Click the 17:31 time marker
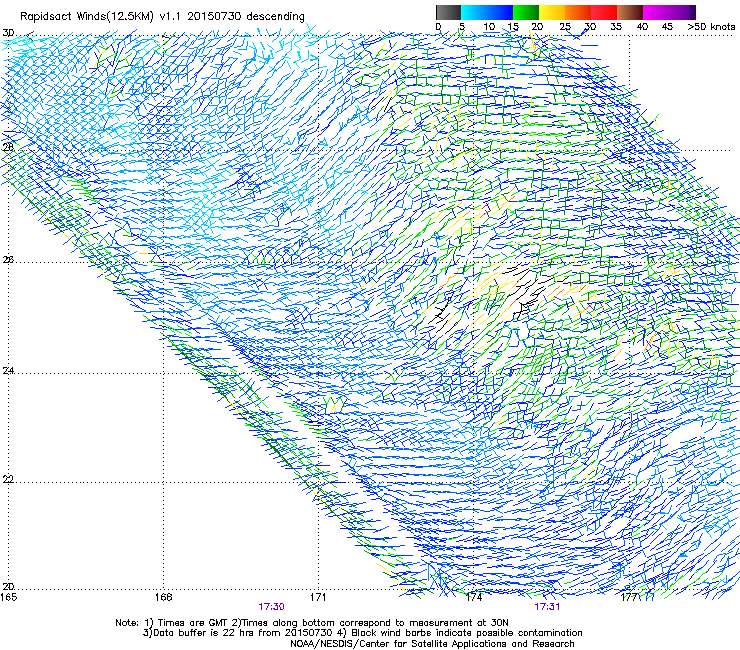This screenshot has width=740, height=650. coord(547,607)
